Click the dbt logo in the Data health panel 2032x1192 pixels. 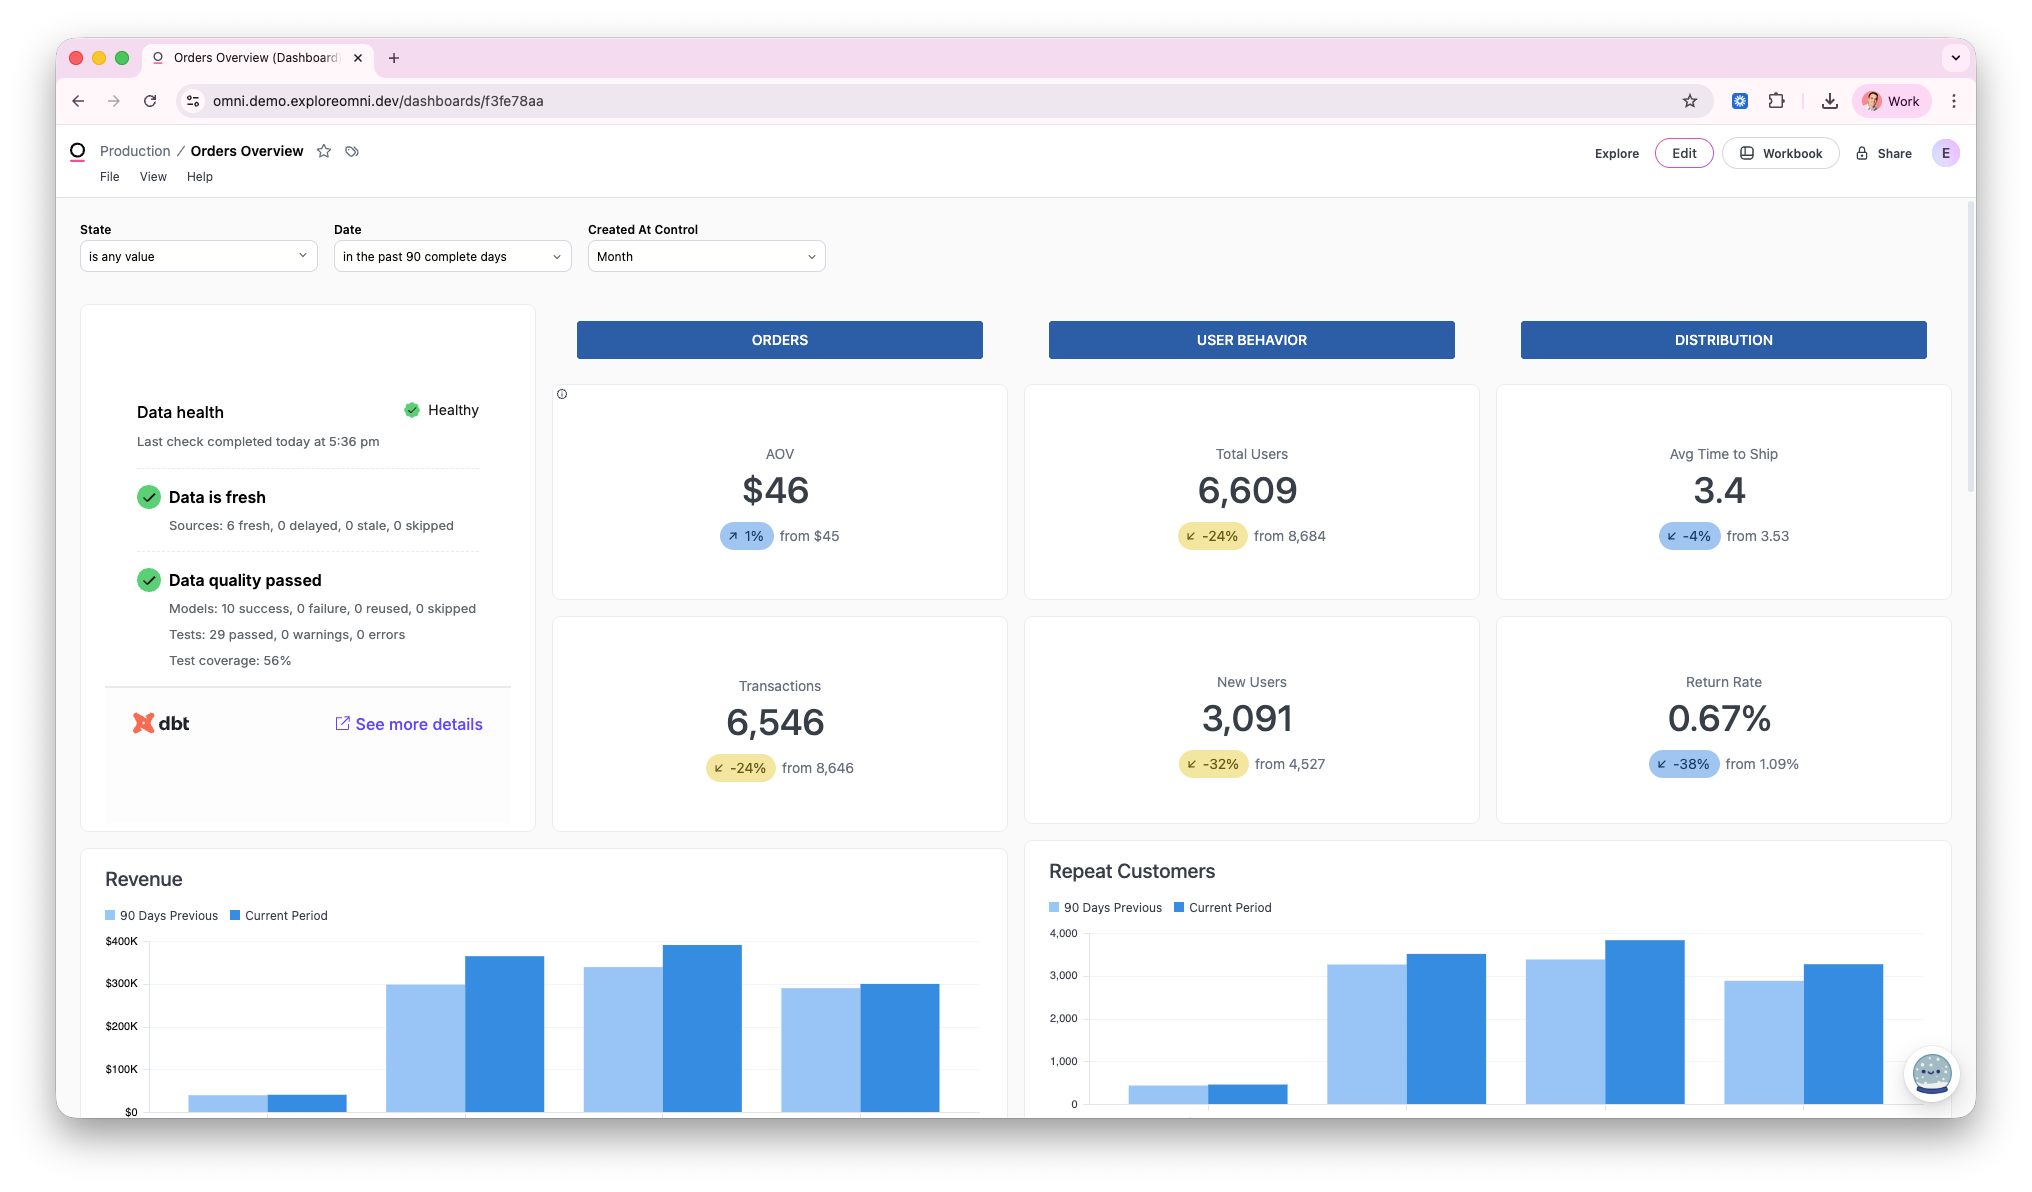[160, 723]
